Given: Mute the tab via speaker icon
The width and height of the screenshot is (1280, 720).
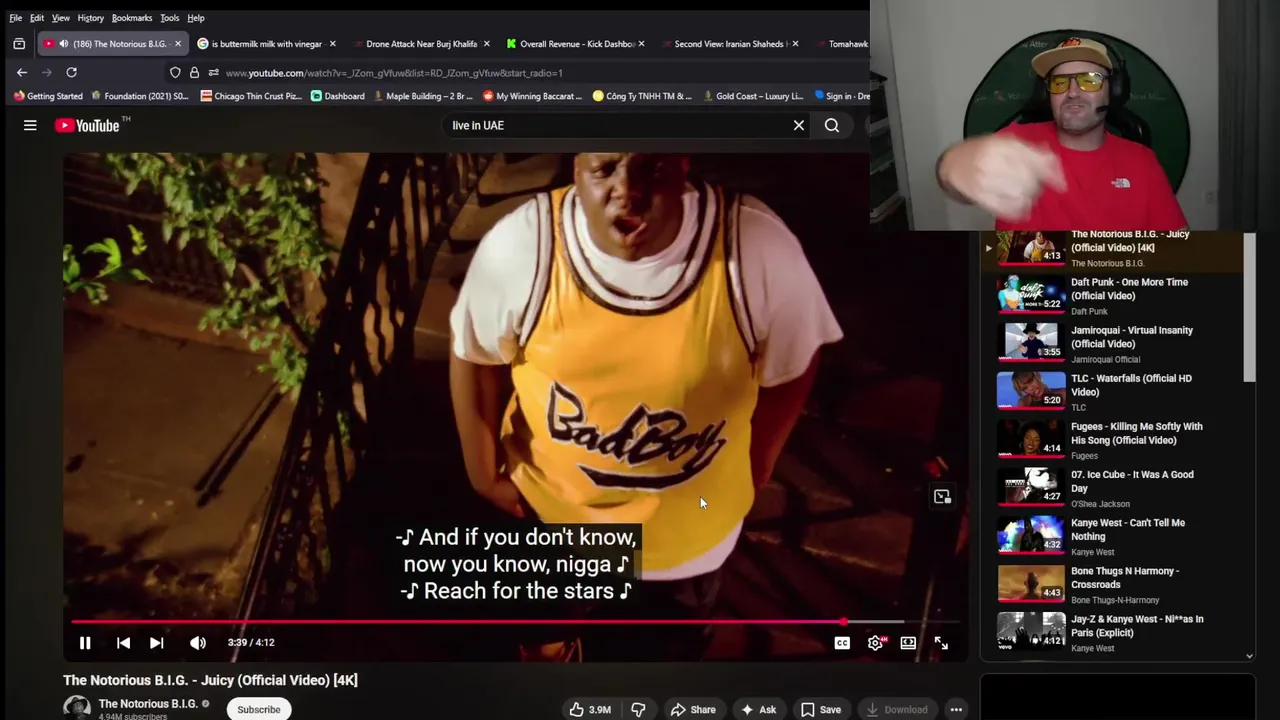Looking at the screenshot, I should [63, 44].
